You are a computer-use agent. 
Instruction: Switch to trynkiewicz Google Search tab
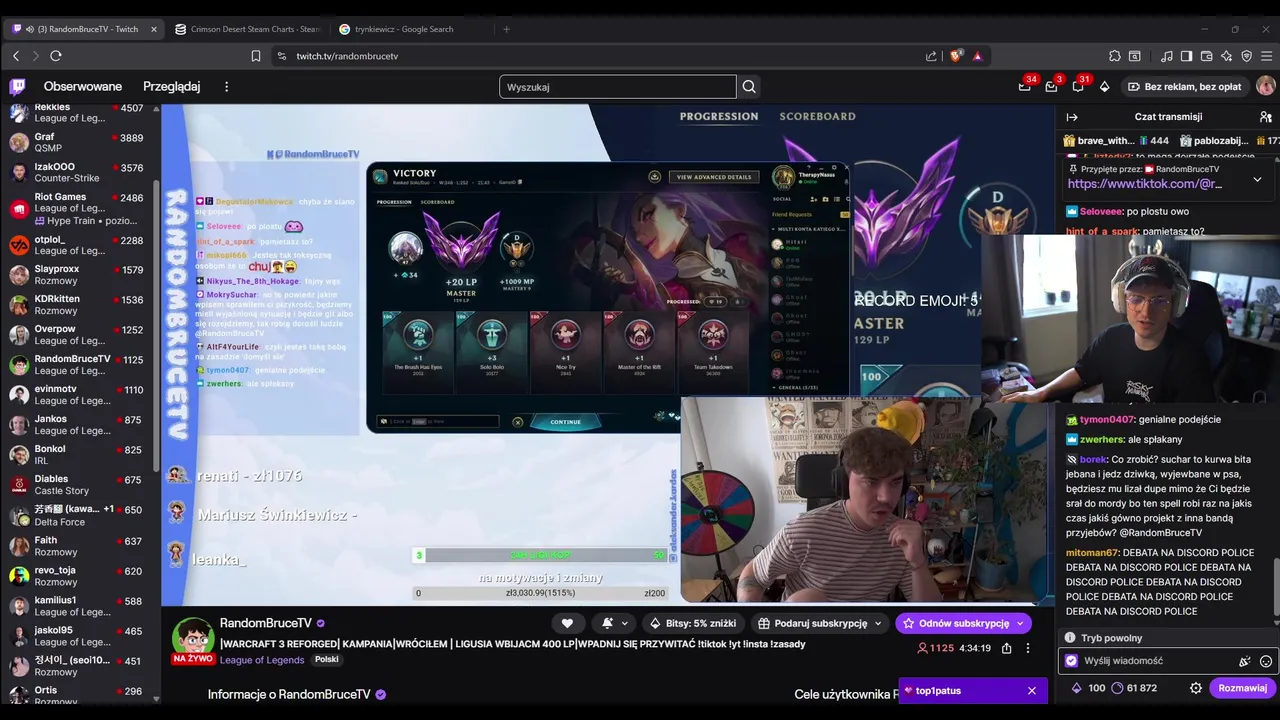tap(412, 29)
